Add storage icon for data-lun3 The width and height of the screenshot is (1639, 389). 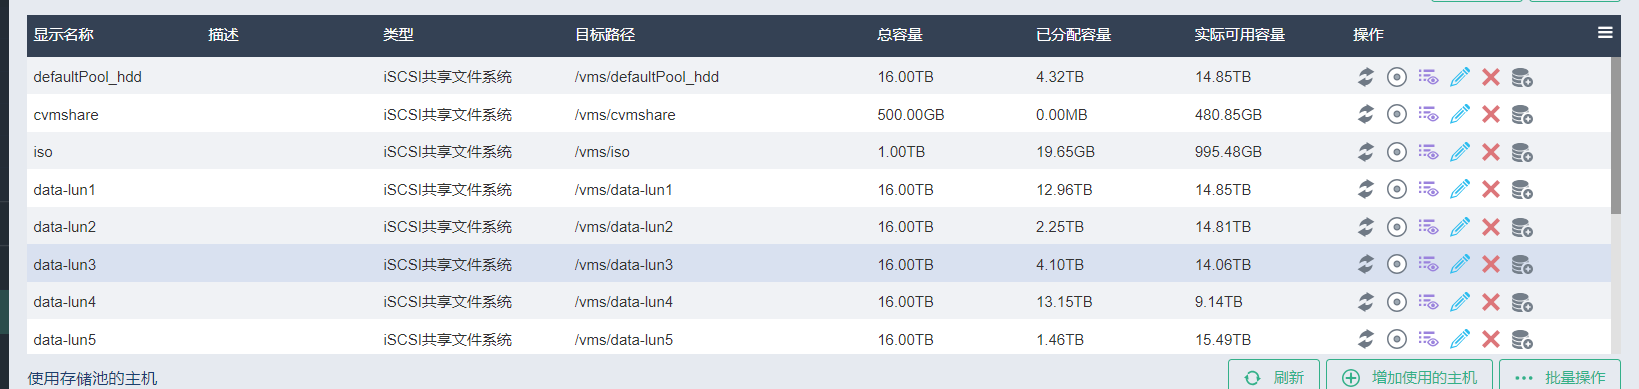[1522, 265]
